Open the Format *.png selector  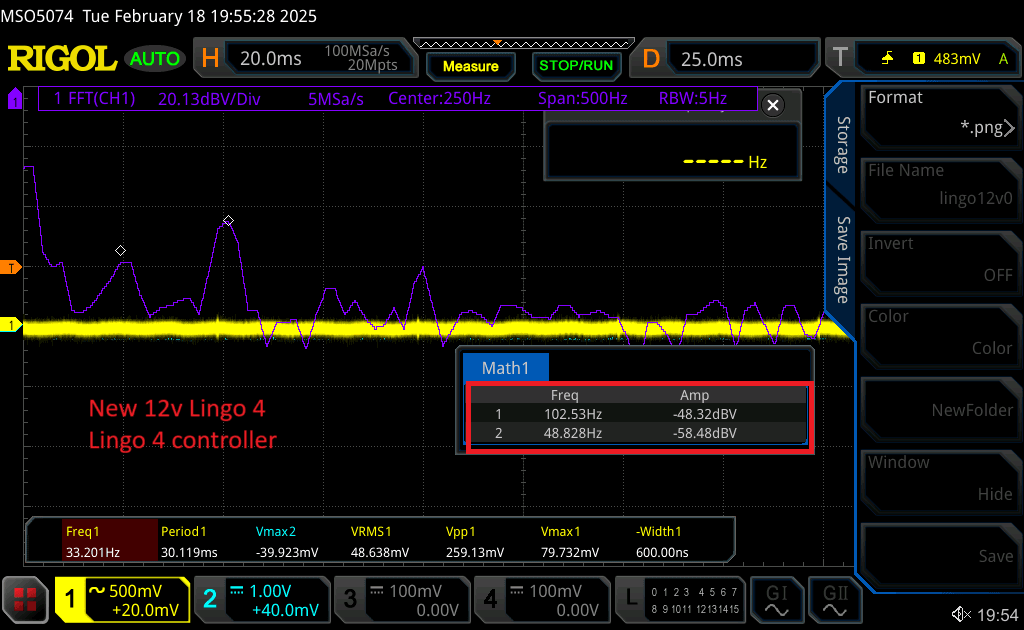click(940, 116)
